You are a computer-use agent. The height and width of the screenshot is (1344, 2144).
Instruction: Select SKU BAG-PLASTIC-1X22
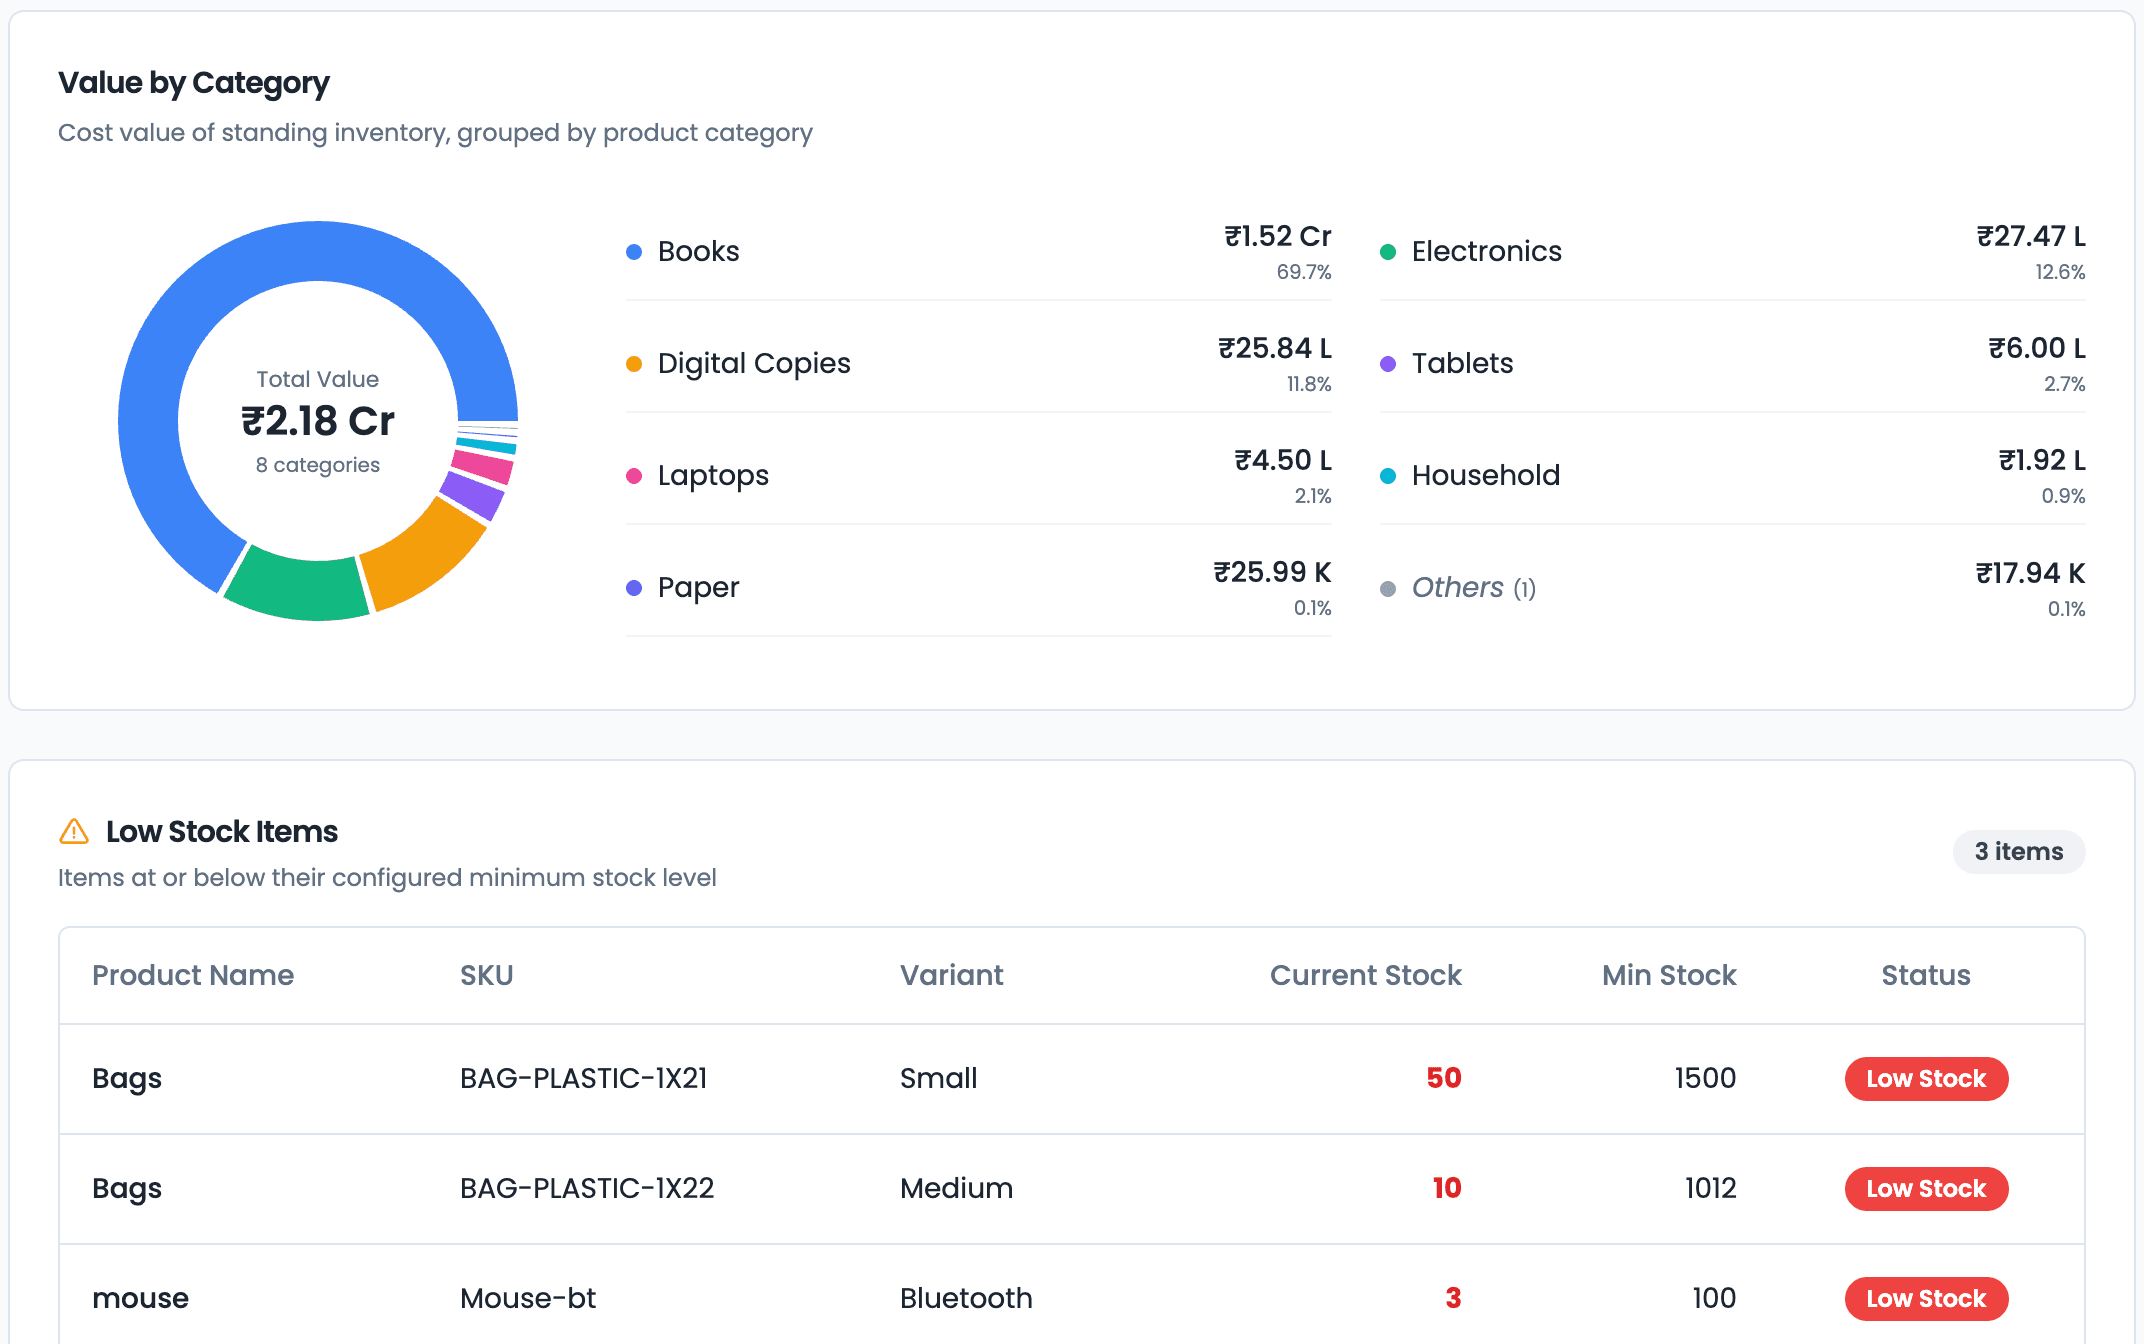pyautogui.click(x=587, y=1189)
